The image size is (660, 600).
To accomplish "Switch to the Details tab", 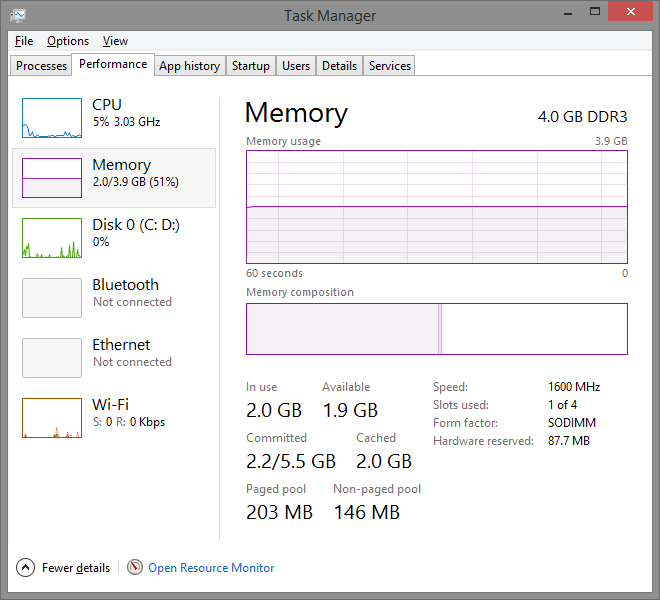I will (x=339, y=66).
